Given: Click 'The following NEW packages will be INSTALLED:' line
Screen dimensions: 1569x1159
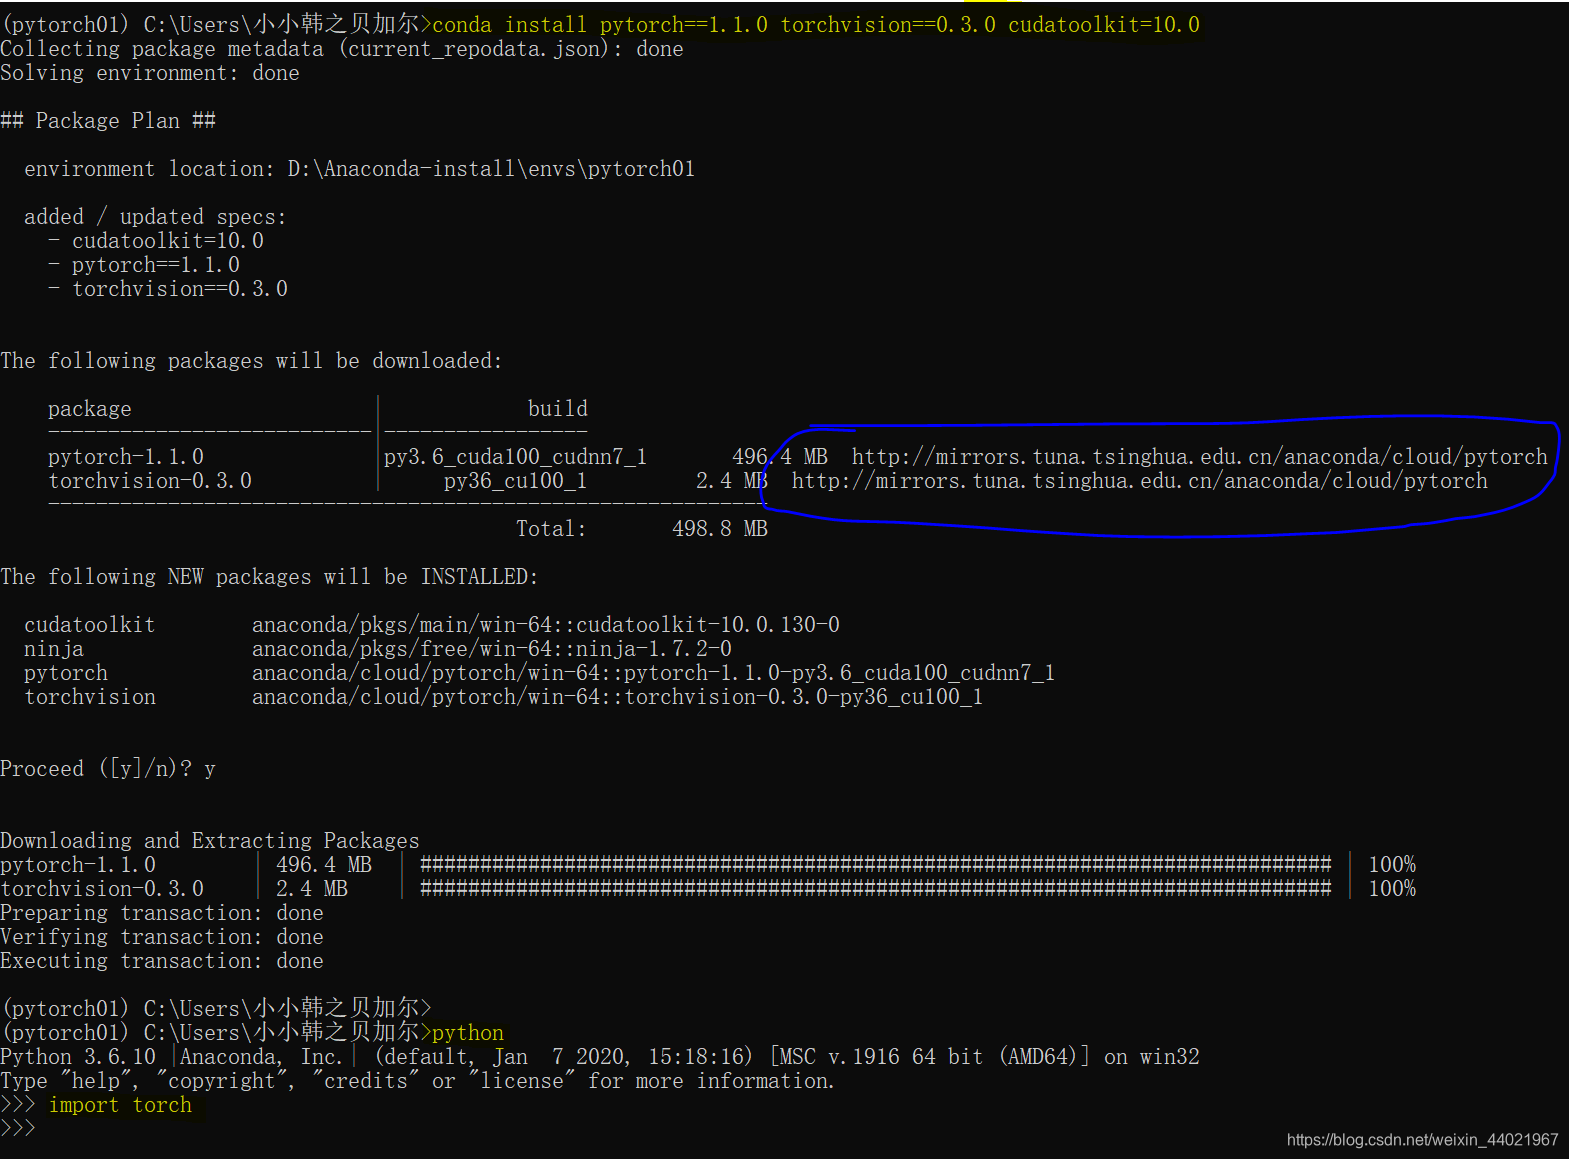Looking at the screenshot, I should [269, 576].
